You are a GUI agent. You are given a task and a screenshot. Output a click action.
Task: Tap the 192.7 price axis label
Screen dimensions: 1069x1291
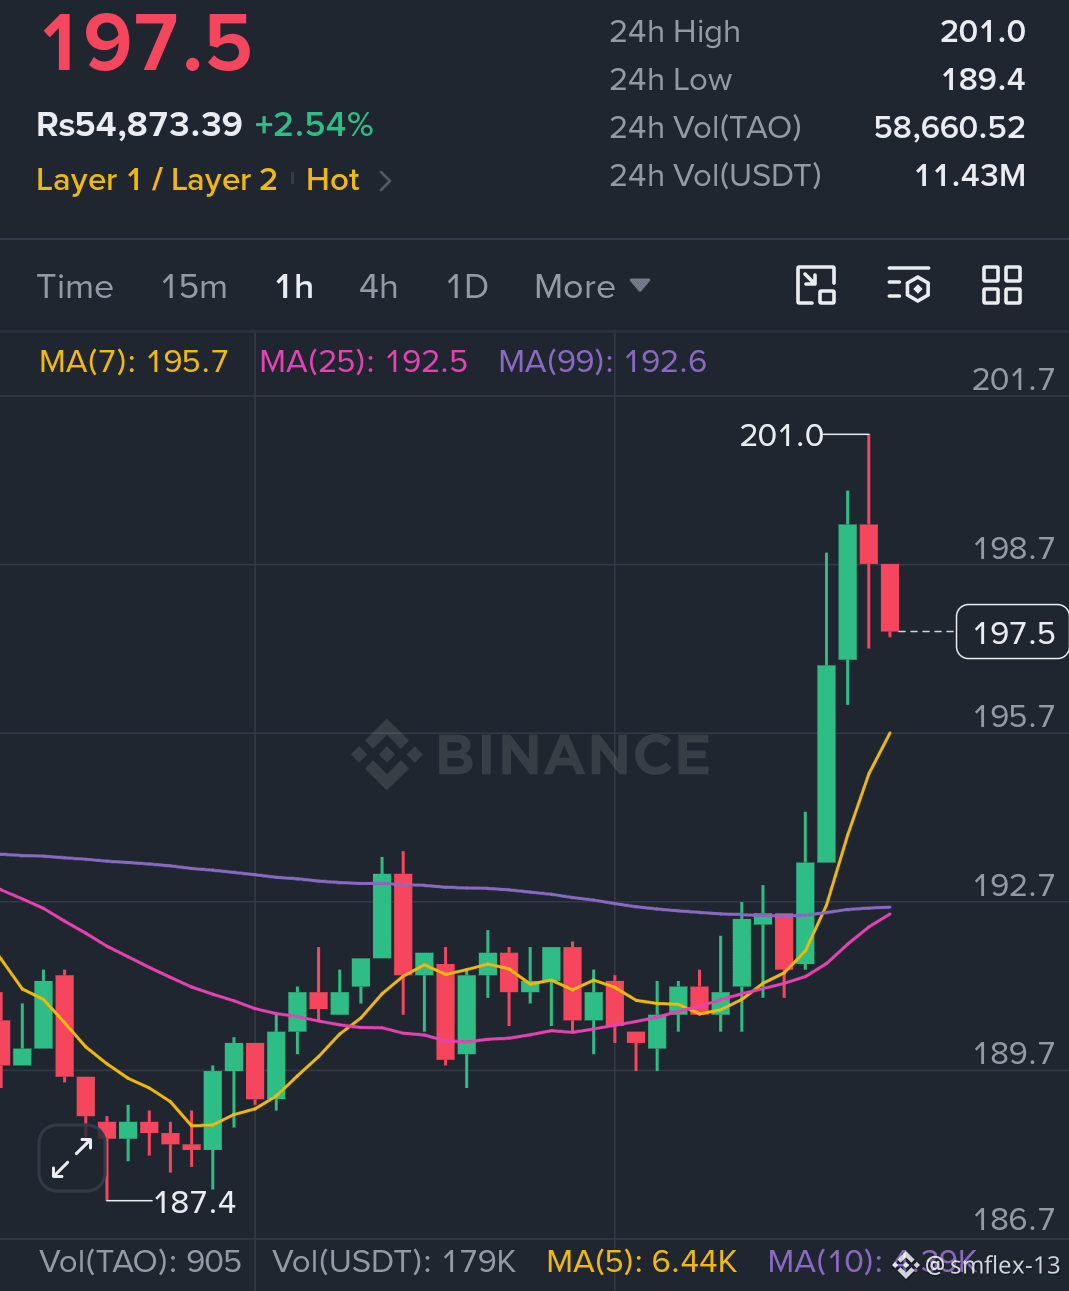click(1013, 885)
